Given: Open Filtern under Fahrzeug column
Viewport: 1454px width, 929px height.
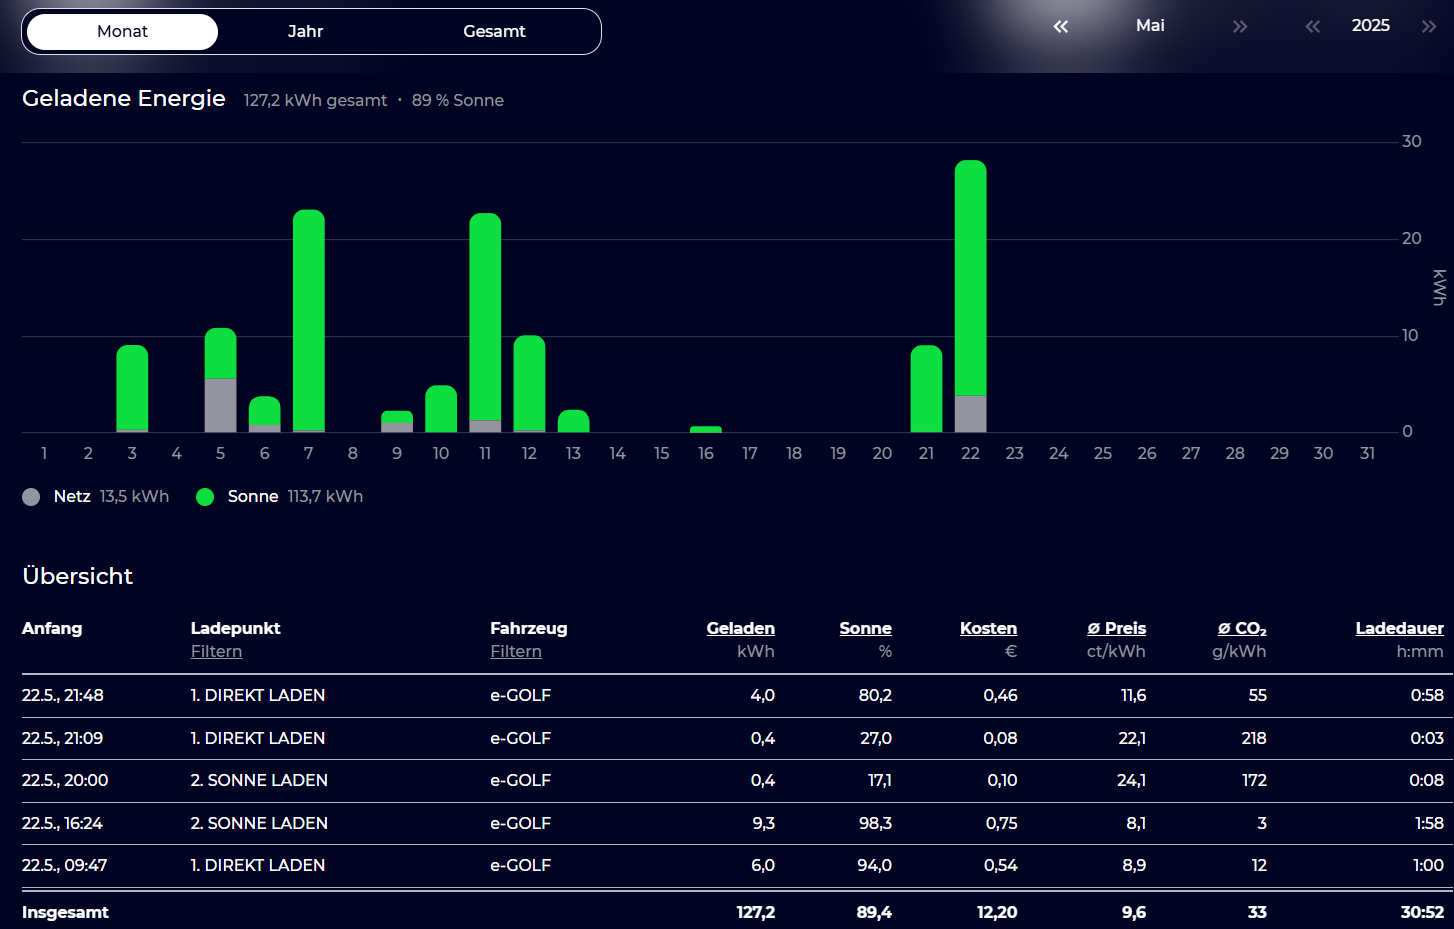Looking at the screenshot, I should tap(516, 652).
